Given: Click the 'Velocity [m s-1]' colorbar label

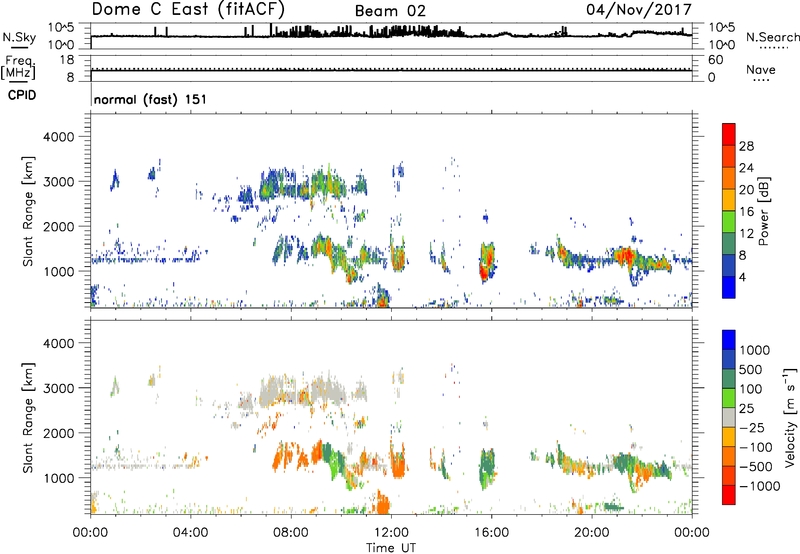Looking at the screenshot, I should click(790, 417).
